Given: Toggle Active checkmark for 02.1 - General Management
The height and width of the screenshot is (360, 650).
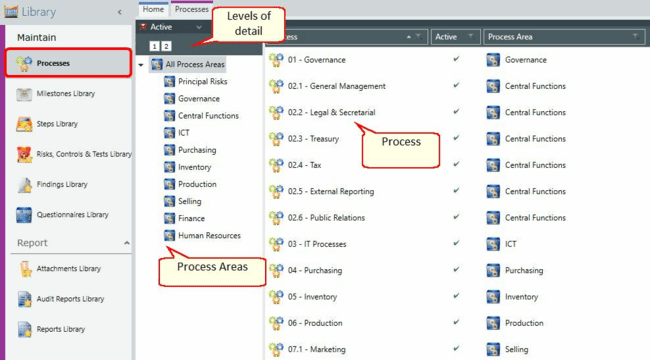Looking at the screenshot, I should click(x=456, y=85).
